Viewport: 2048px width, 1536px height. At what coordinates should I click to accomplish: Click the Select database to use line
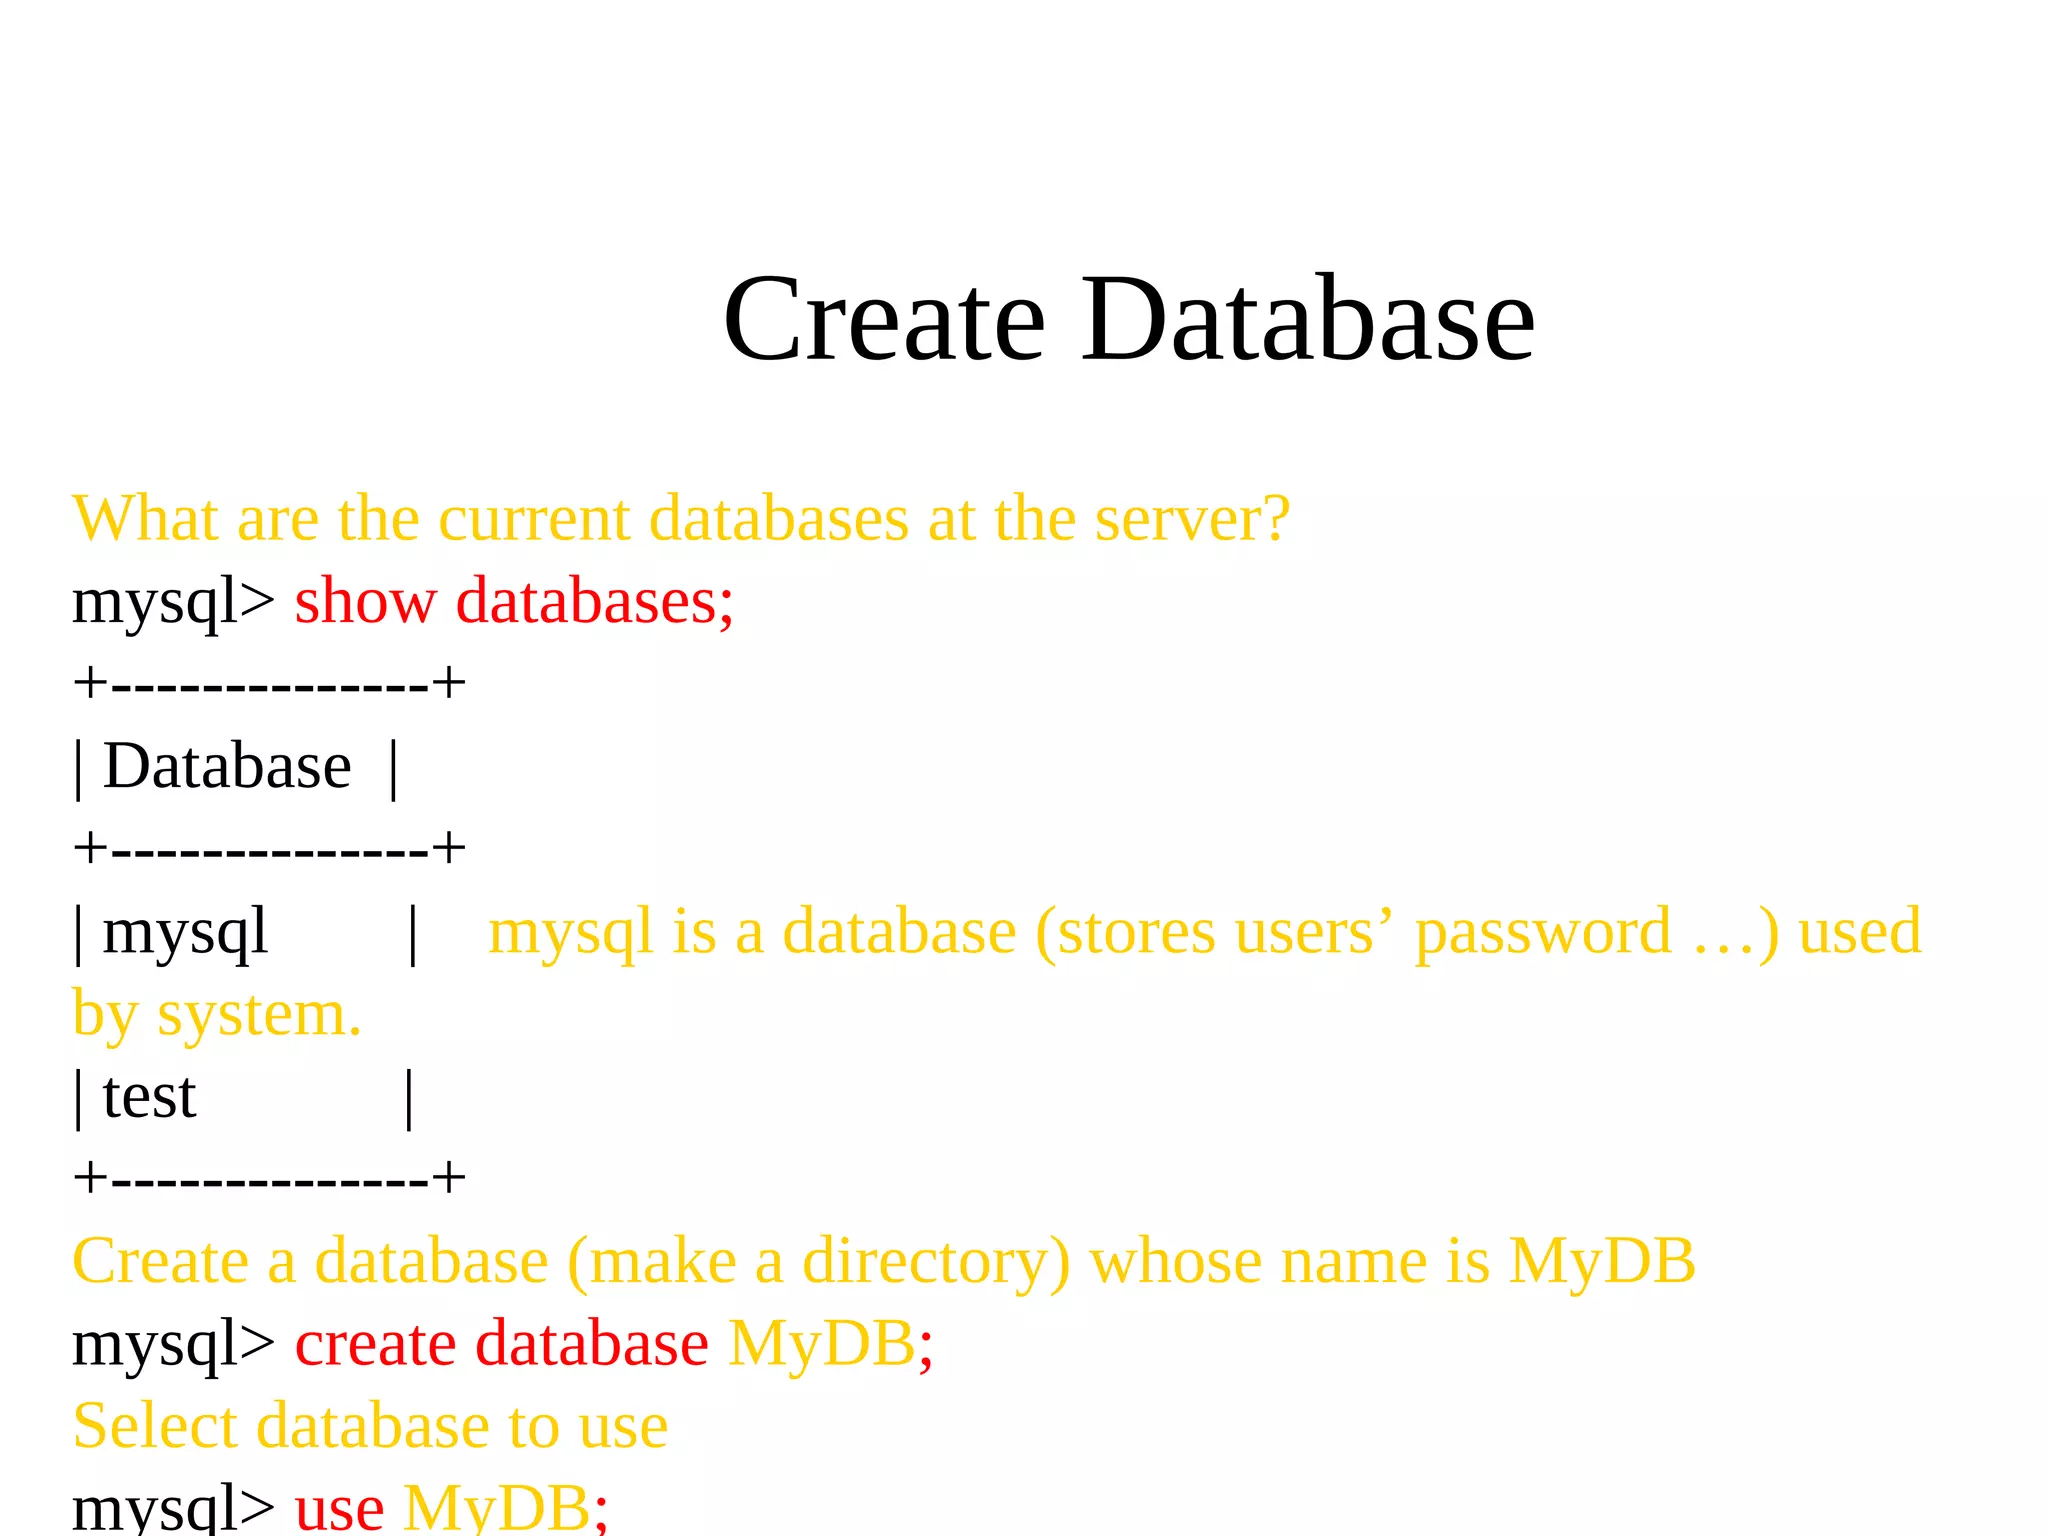pos(370,1426)
